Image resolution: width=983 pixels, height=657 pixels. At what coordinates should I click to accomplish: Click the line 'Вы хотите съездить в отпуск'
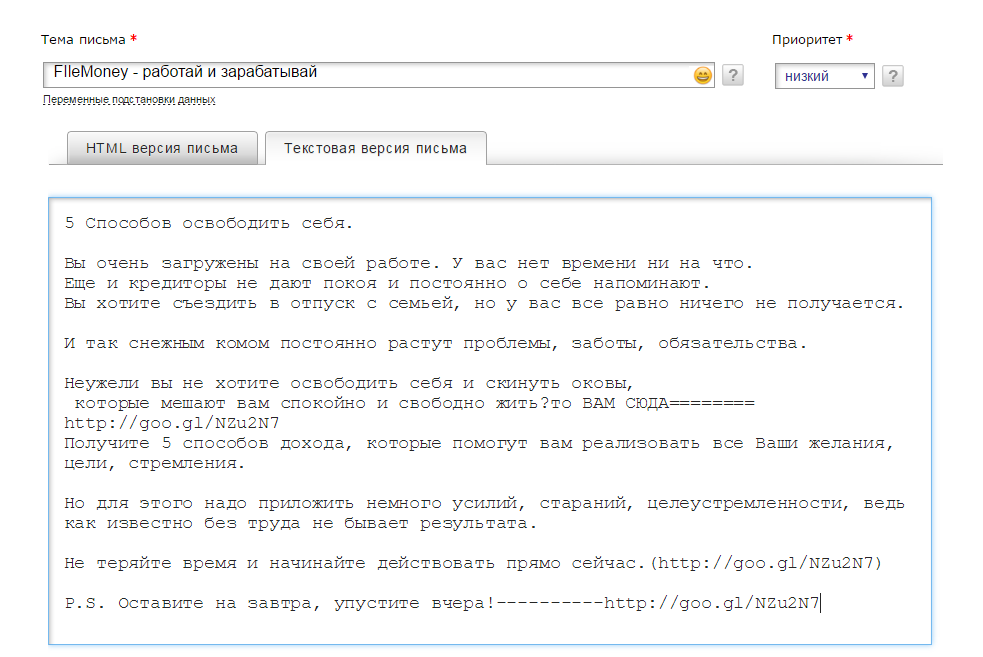(x=484, y=303)
